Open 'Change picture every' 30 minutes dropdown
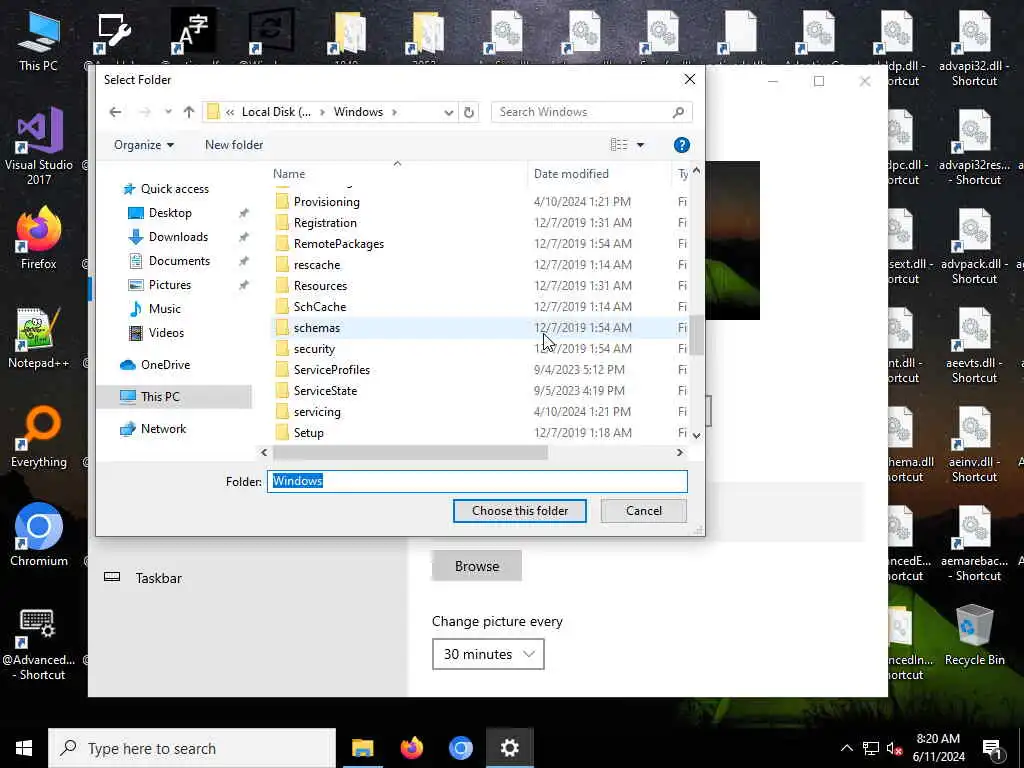Image resolution: width=1024 pixels, height=768 pixels. coord(488,654)
